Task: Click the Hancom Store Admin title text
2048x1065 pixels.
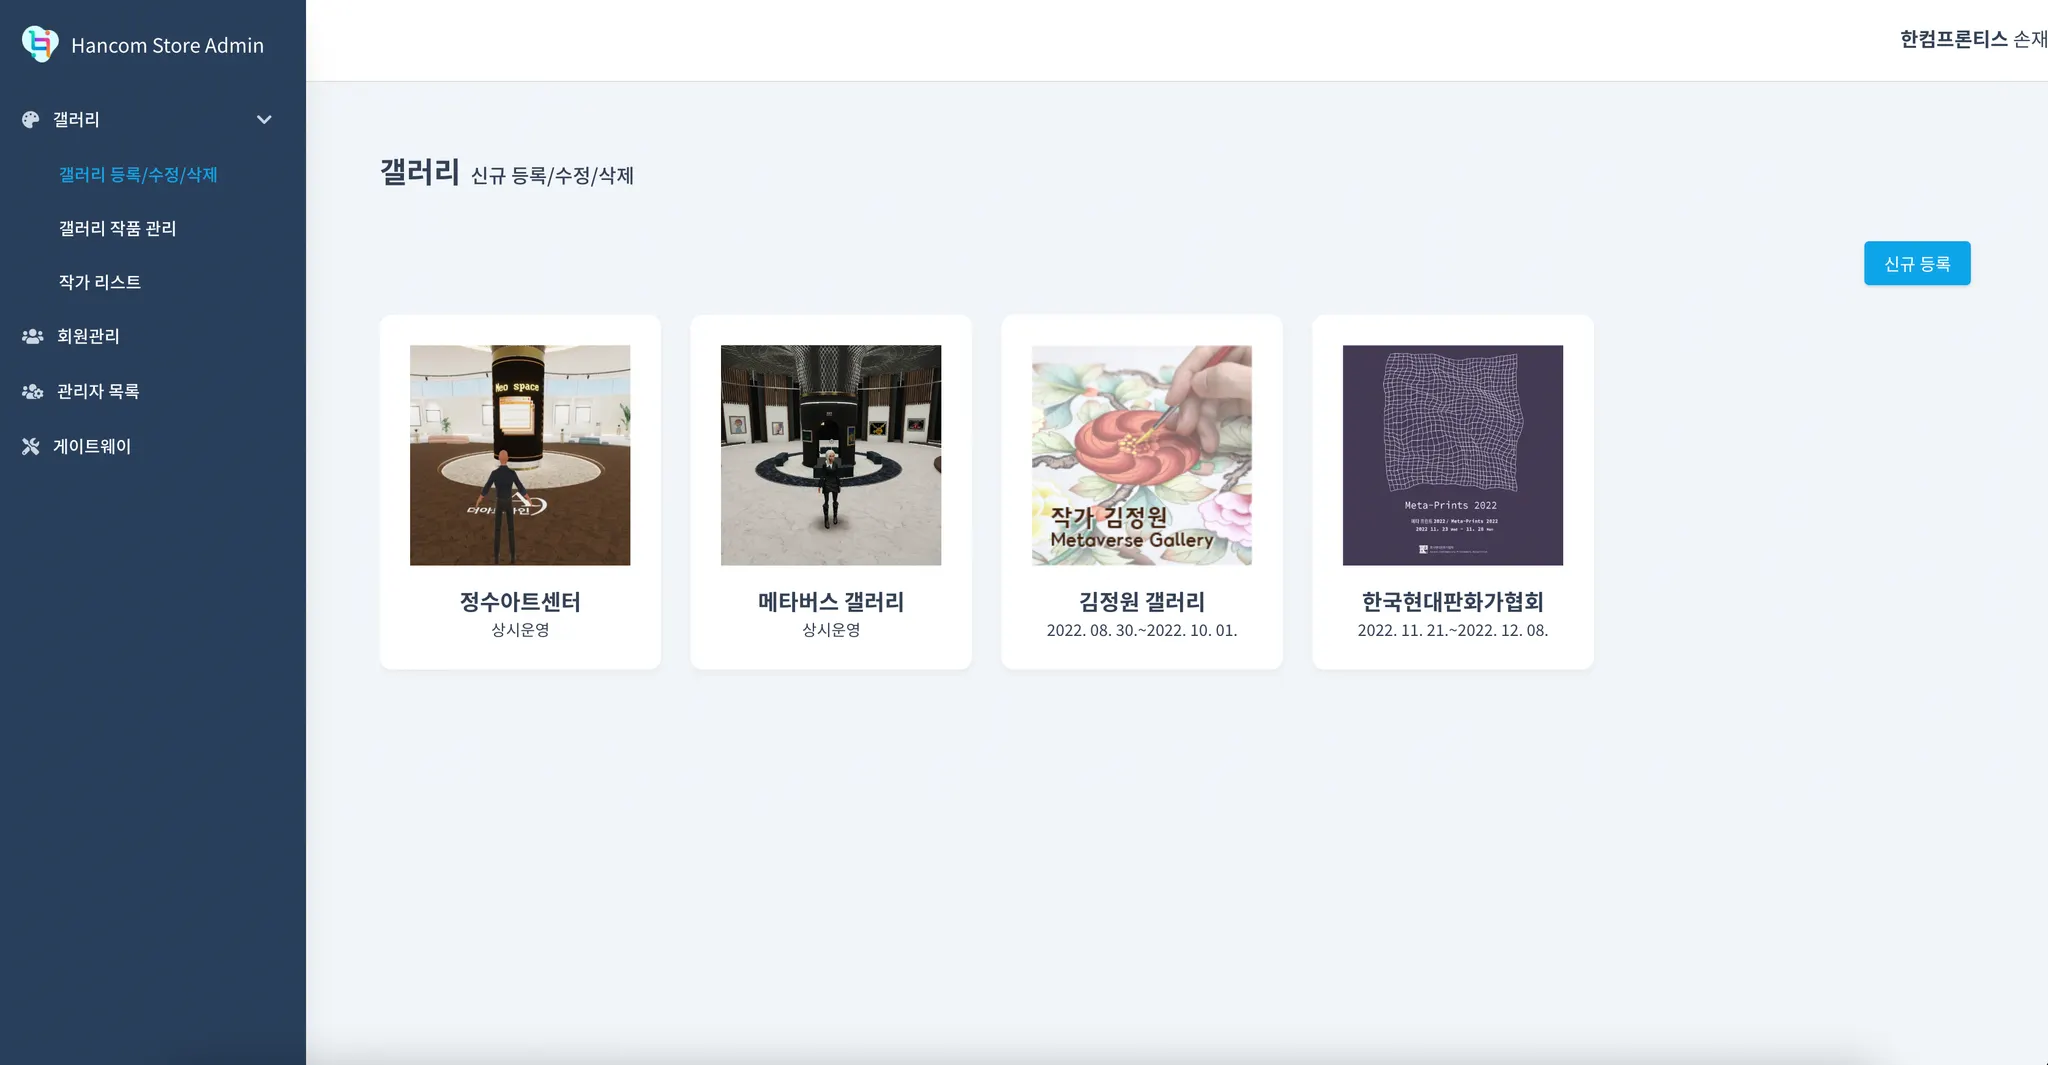Action: [167, 45]
